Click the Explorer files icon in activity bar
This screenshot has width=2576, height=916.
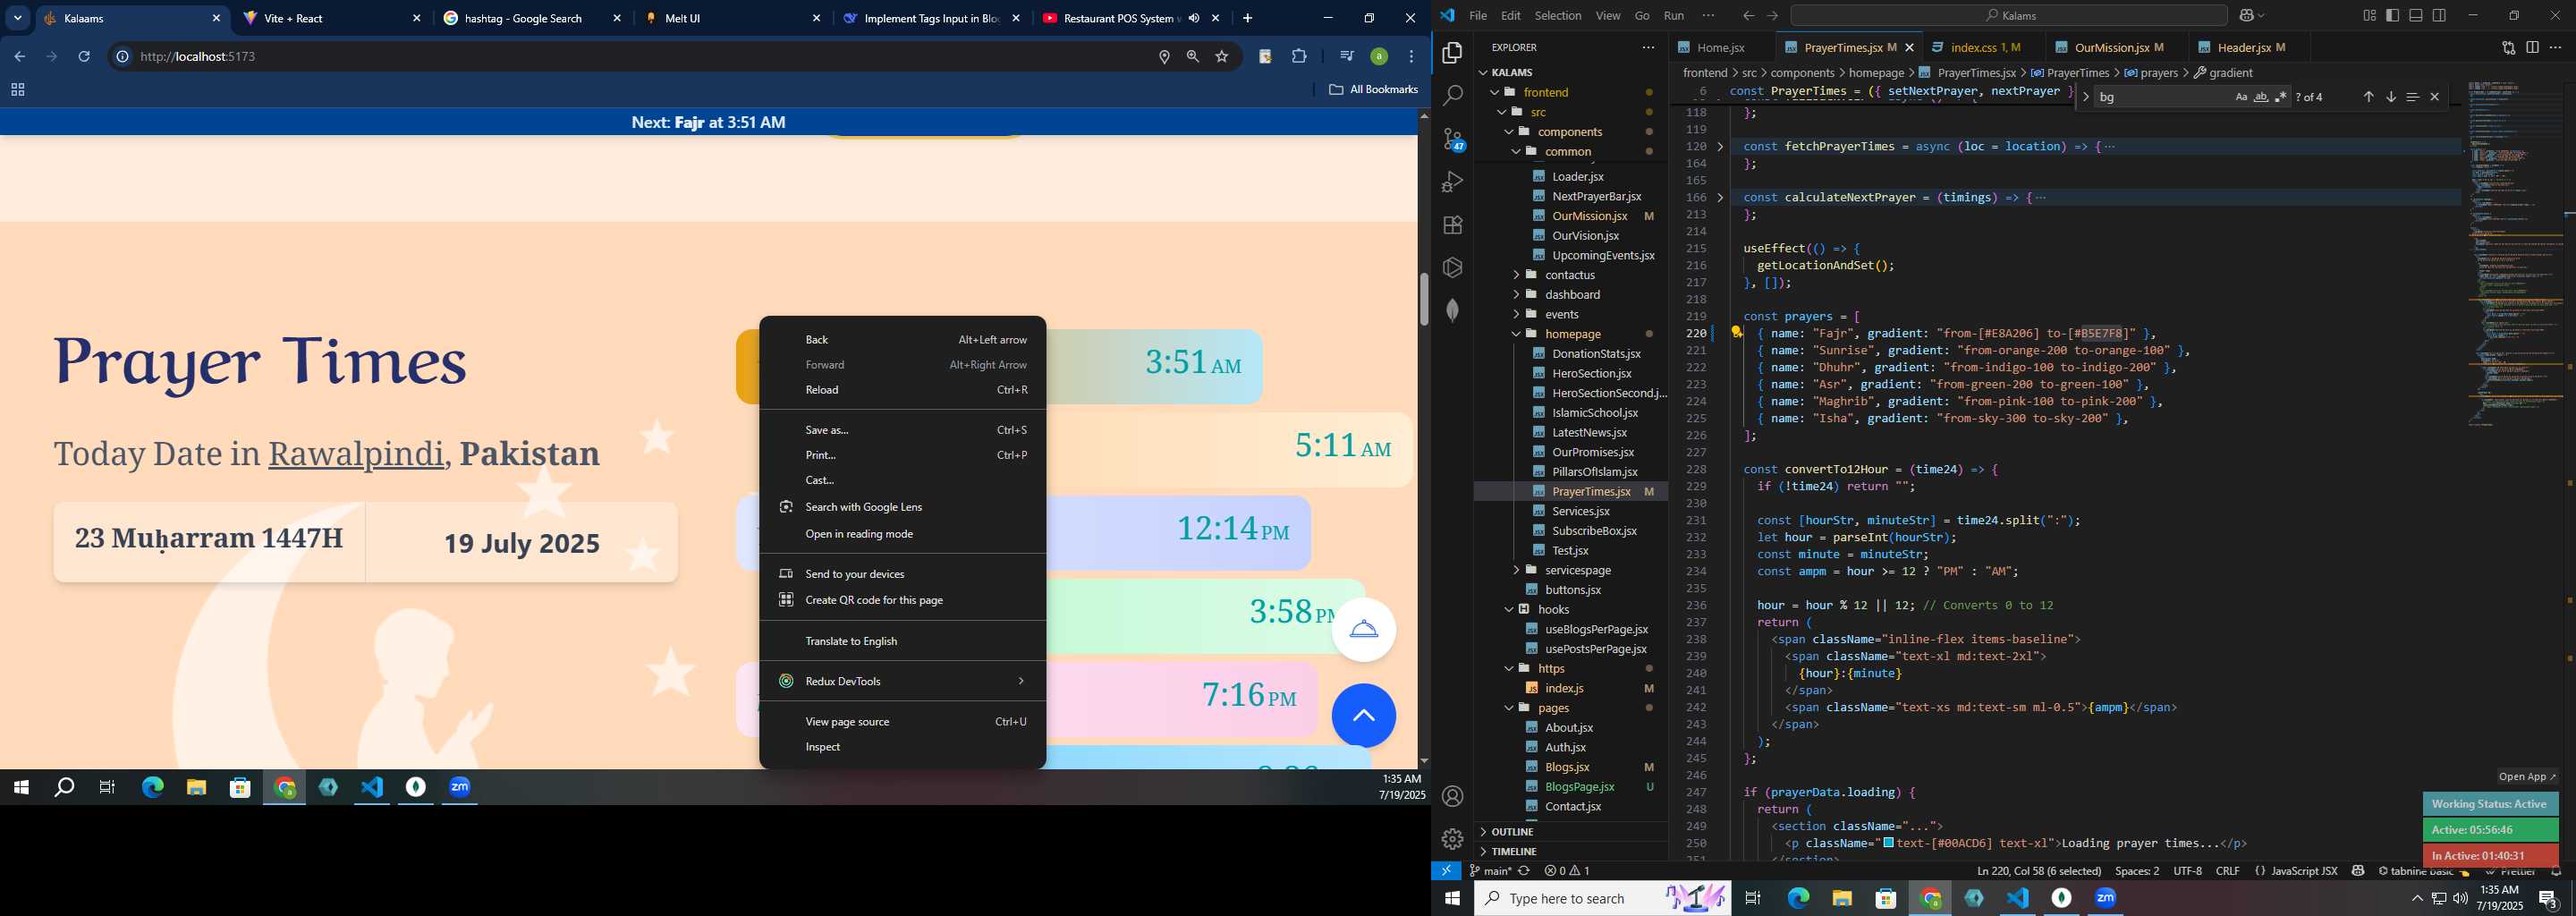pyautogui.click(x=1453, y=53)
